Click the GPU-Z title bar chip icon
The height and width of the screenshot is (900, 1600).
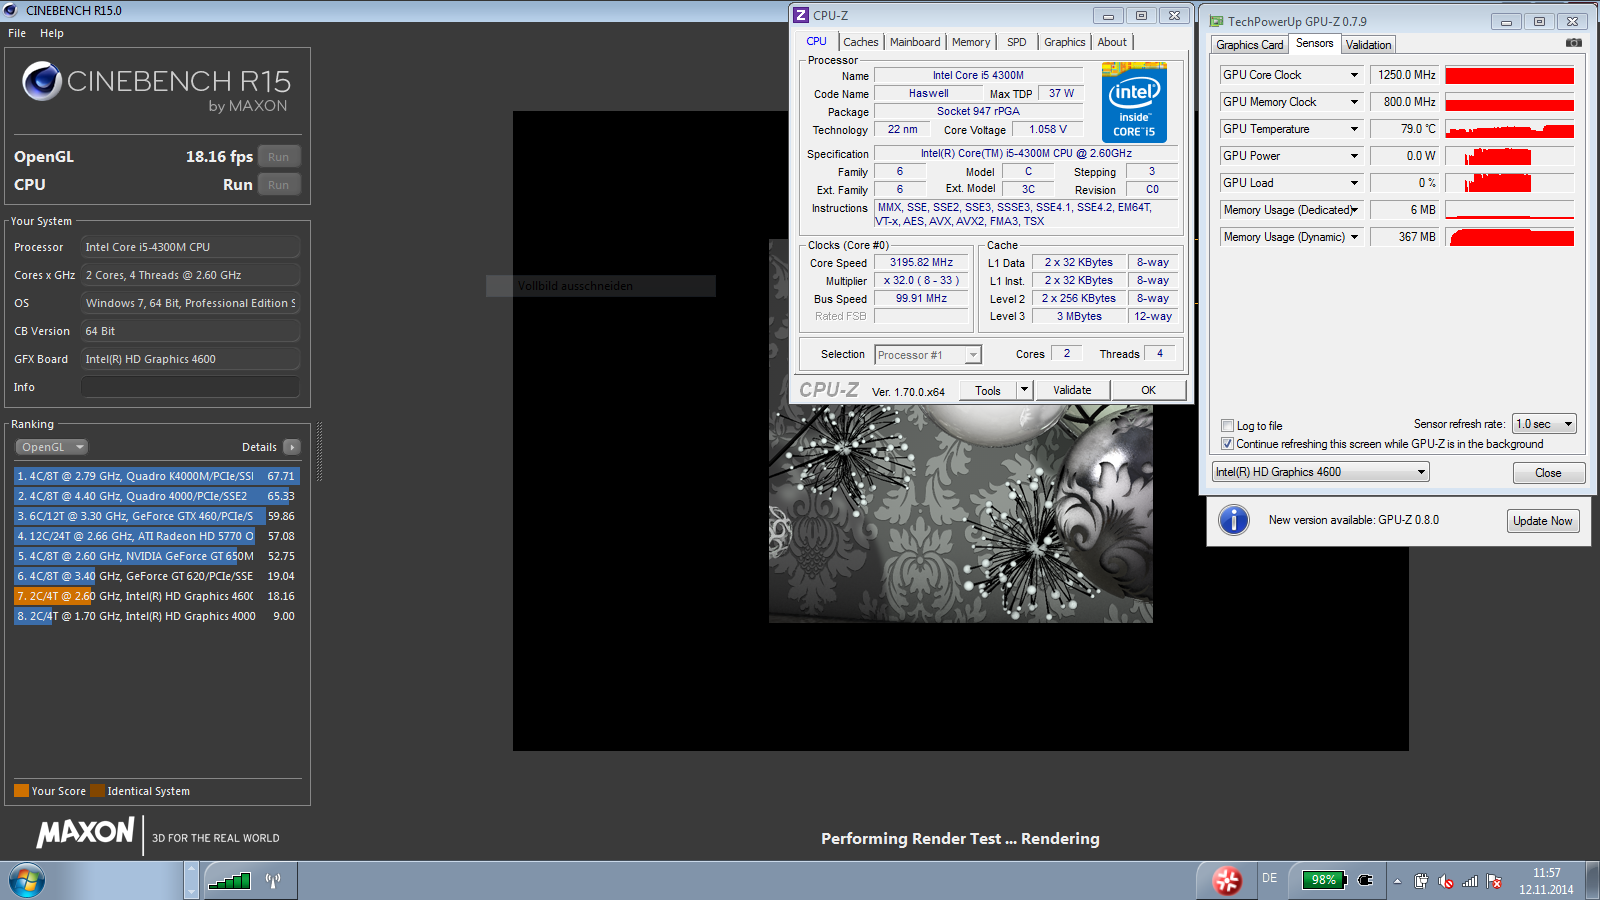click(x=1216, y=21)
